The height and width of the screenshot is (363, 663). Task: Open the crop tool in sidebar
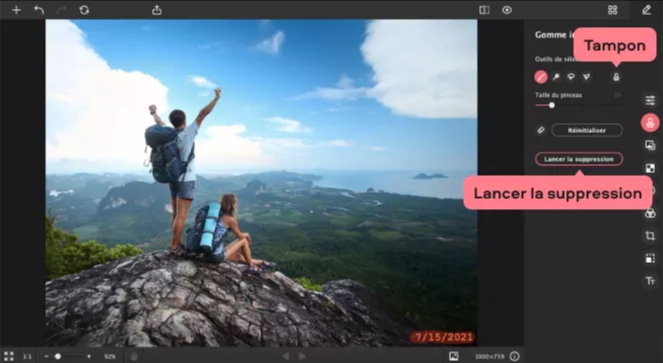coord(650,236)
